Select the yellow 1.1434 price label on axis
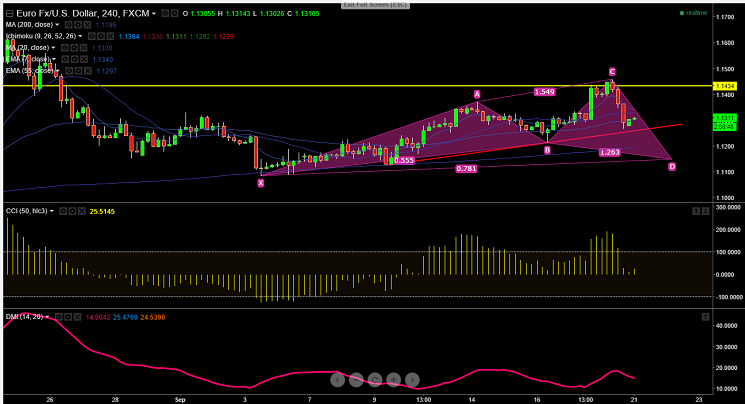745x404 pixels. pyautogui.click(x=725, y=86)
